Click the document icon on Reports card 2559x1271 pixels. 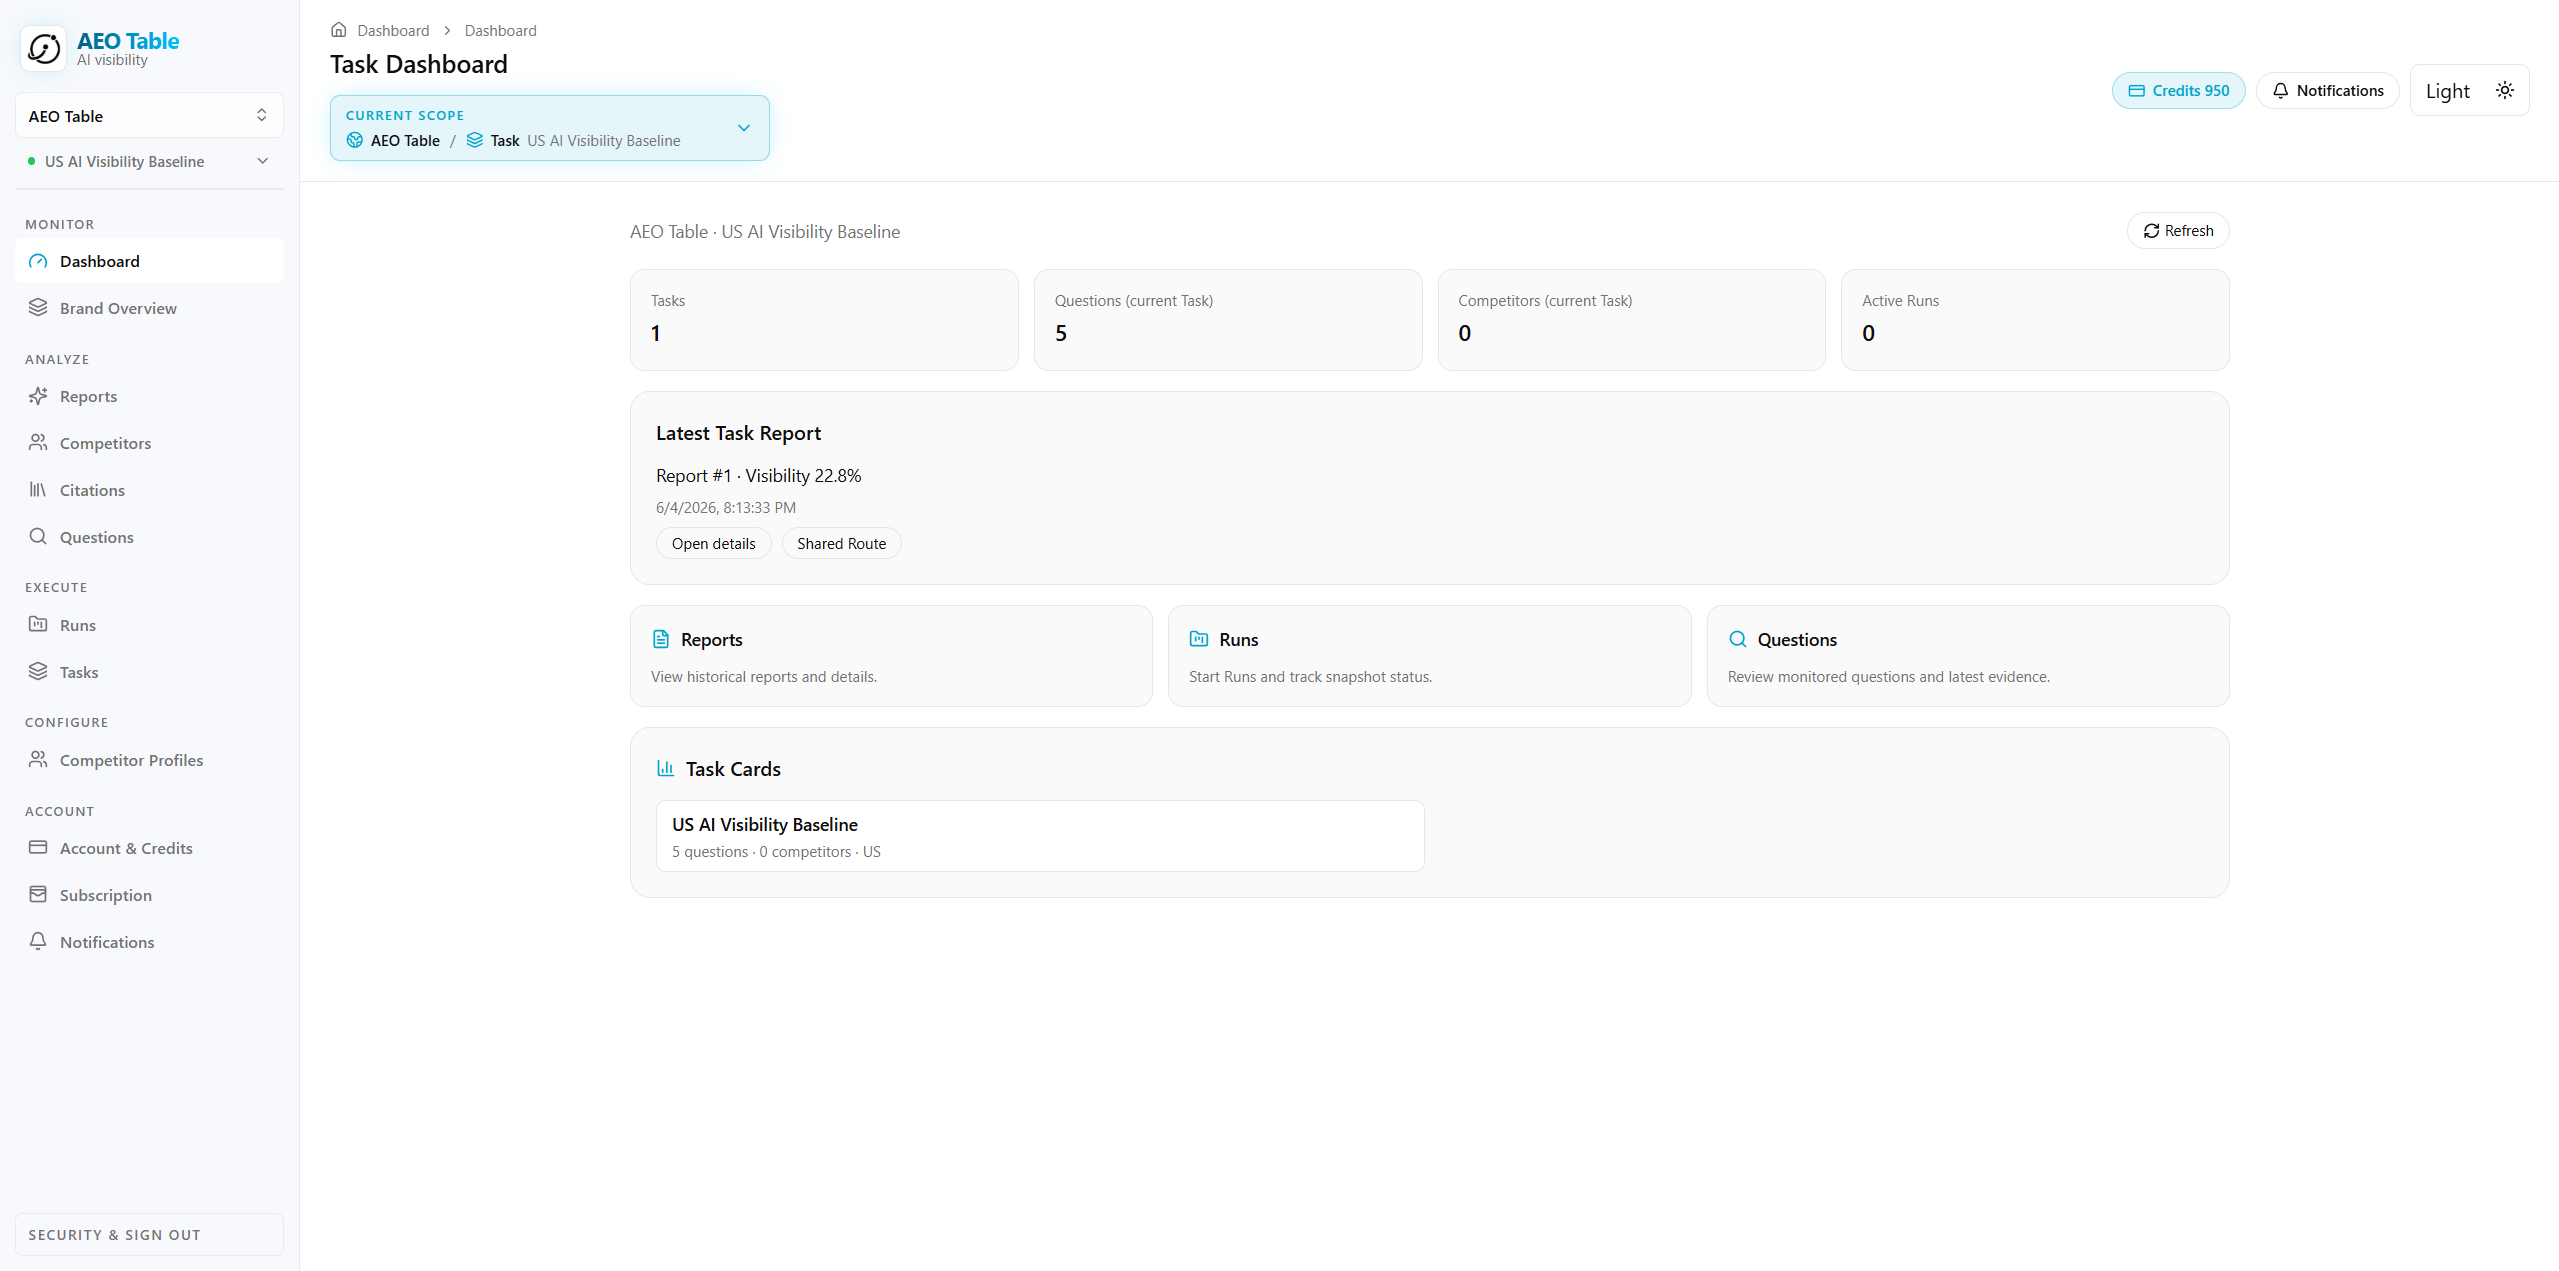(661, 639)
